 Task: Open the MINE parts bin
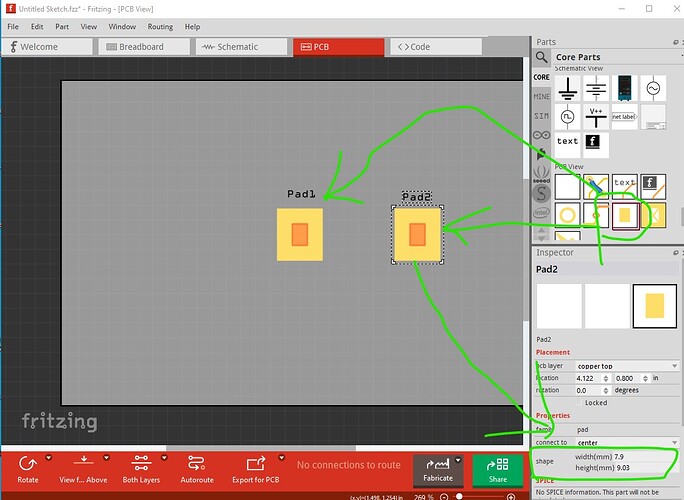[x=541, y=96]
